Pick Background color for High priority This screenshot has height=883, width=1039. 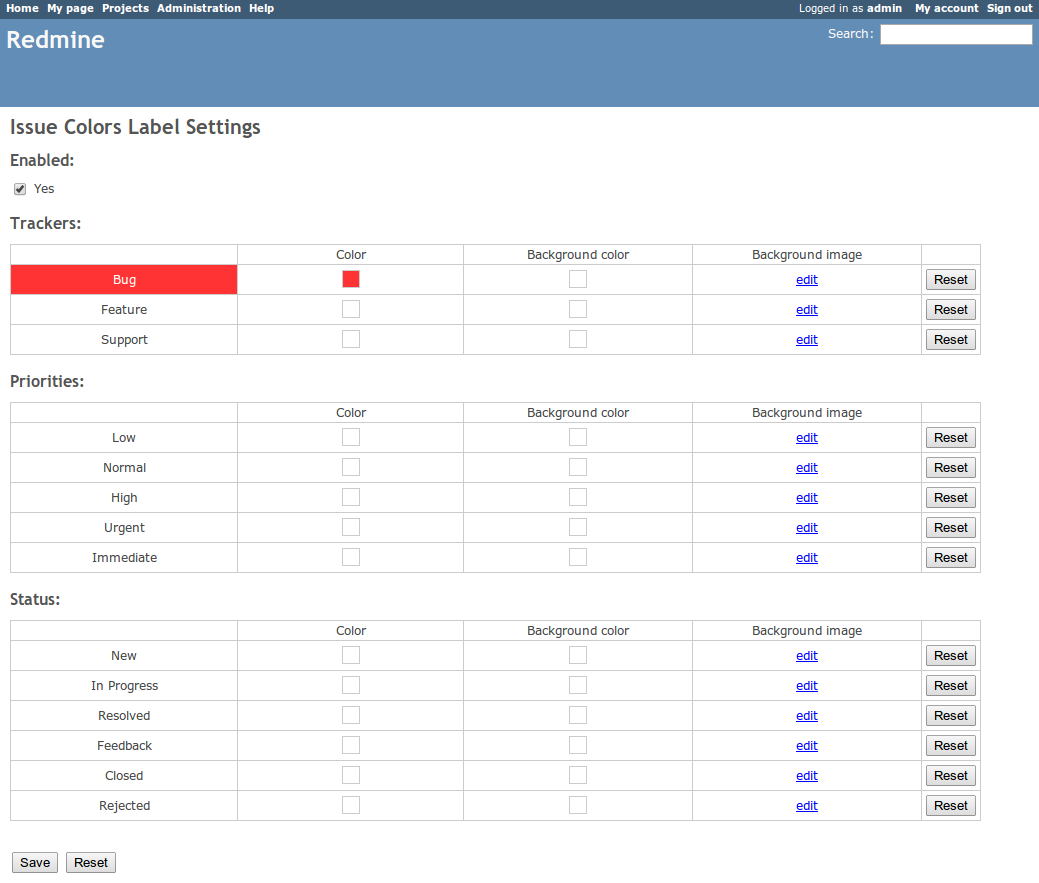578,497
